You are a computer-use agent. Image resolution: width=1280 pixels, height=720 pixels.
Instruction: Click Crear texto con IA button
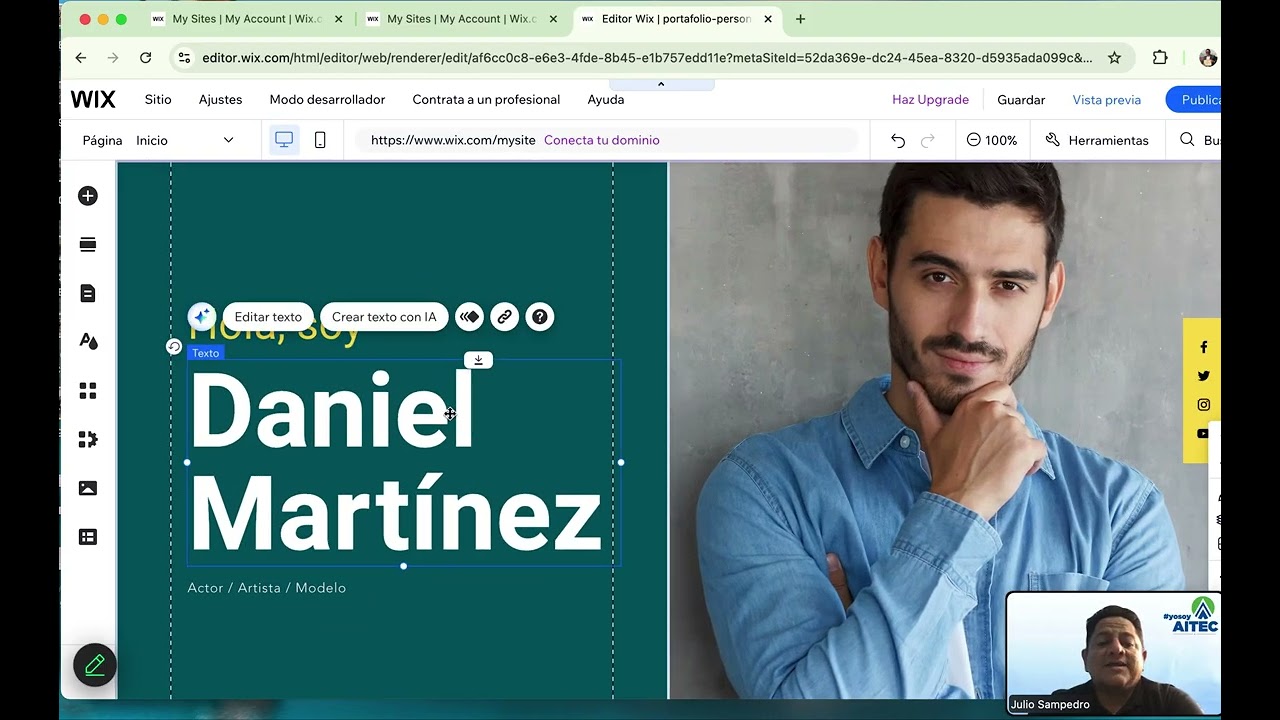tap(384, 317)
